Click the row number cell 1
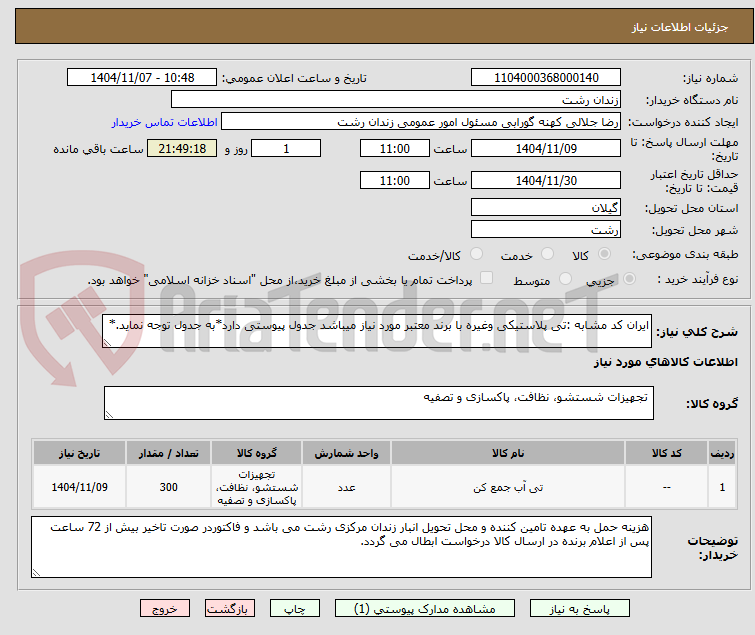 pyautogui.click(x=722, y=487)
